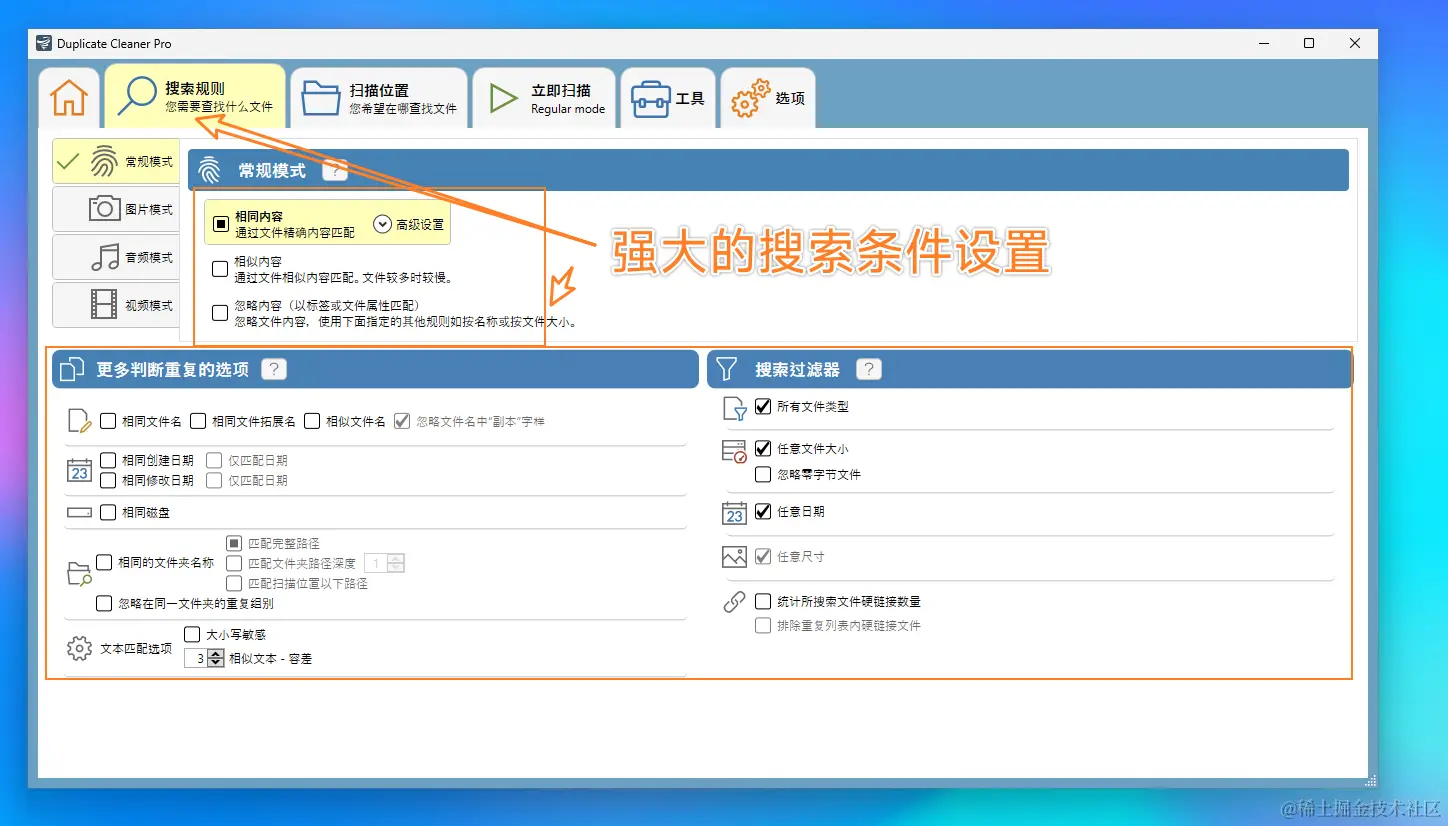The image size is (1448, 826).
Task: Open the 选项 gears tab
Action: 768,98
